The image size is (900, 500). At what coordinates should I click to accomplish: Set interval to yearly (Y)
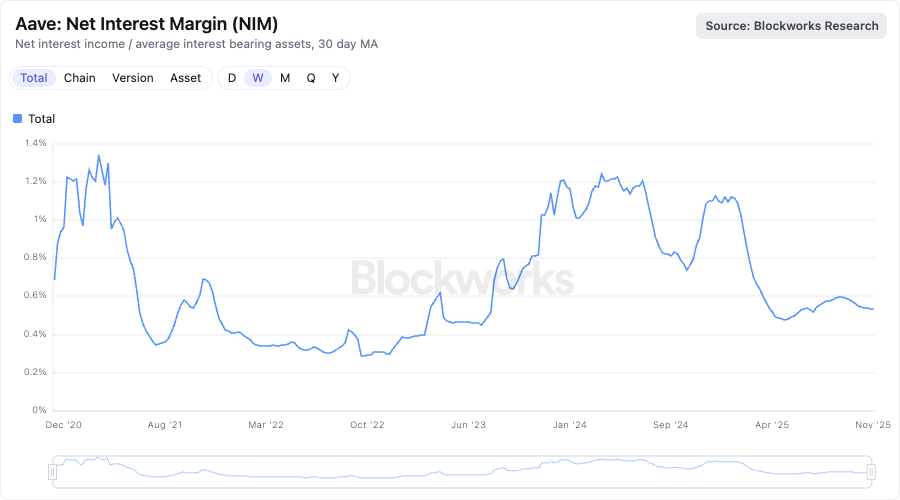pos(335,78)
